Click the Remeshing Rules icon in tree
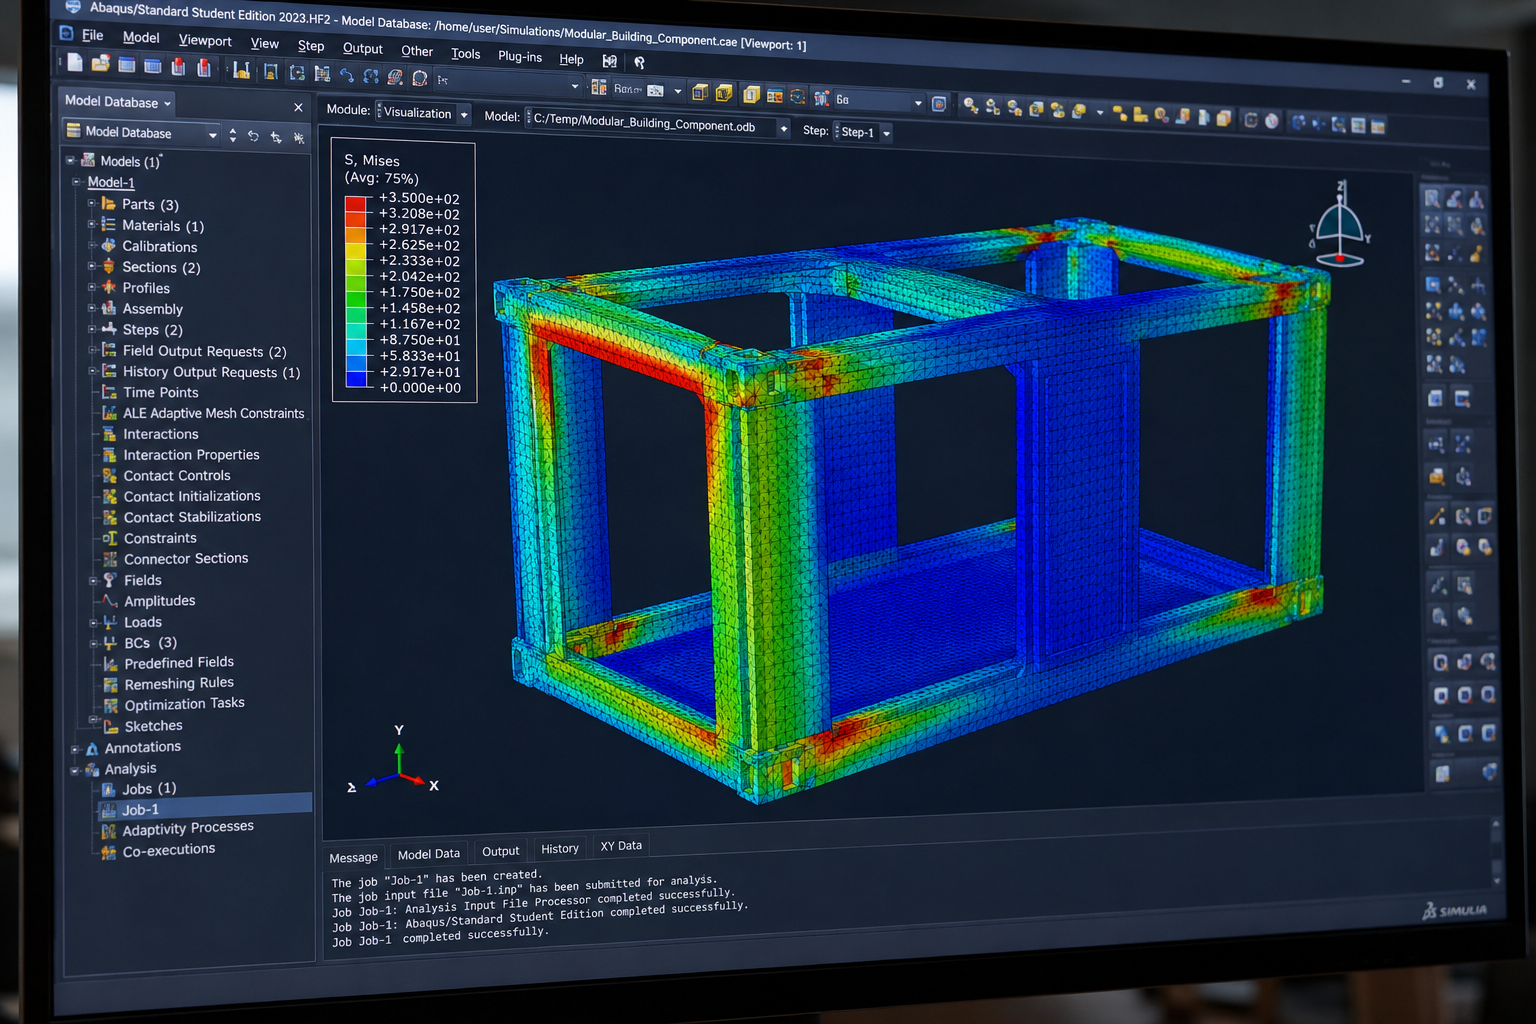This screenshot has width=1536, height=1024. [111, 684]
